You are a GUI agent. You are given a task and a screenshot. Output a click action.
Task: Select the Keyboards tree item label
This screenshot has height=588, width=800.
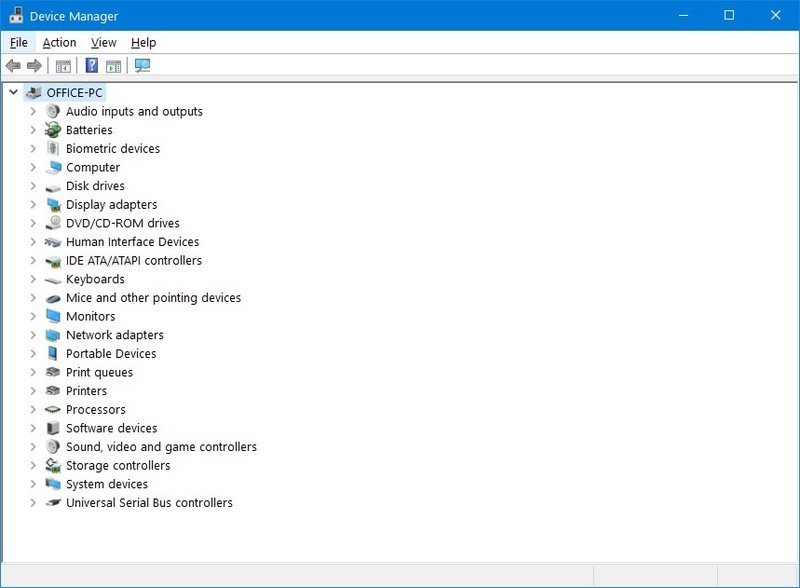pyautogui.click(x=95, y=279)
